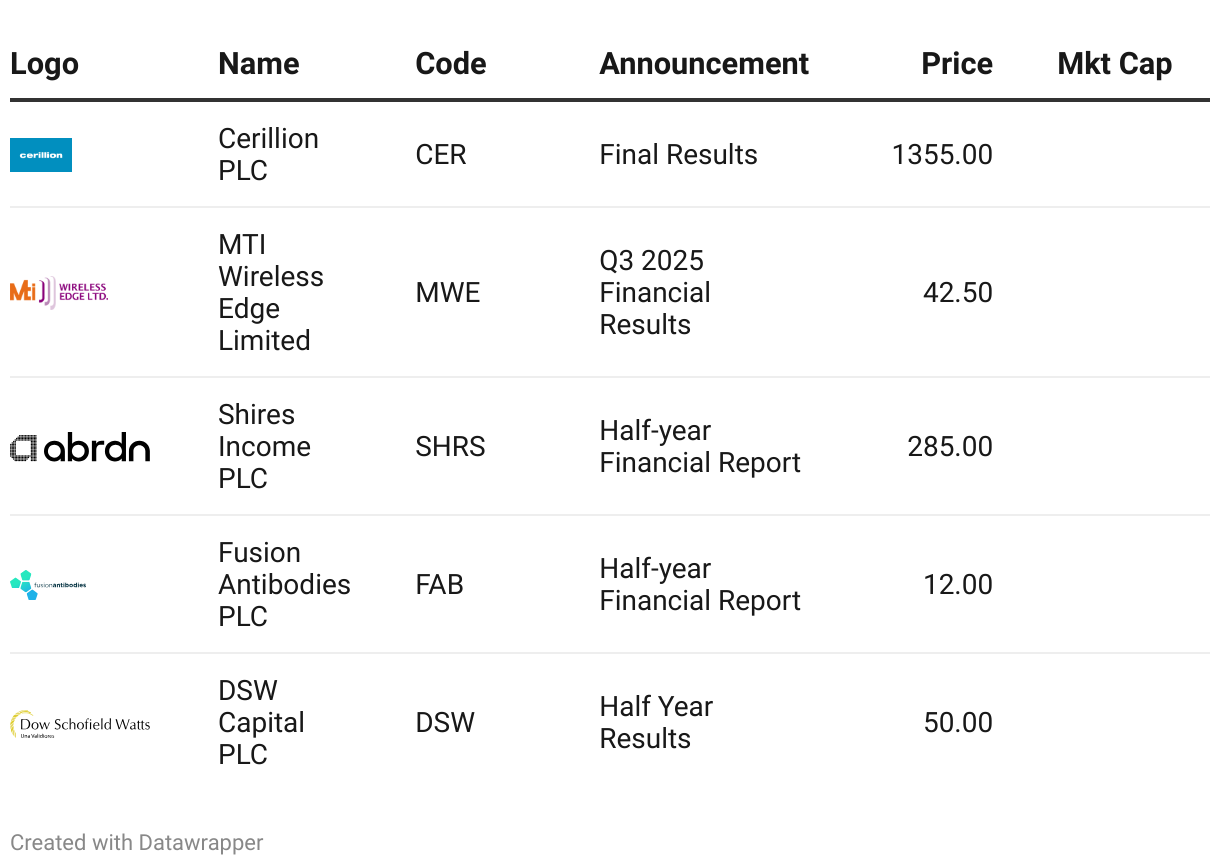Click the Announcement column header
This screenshot has height=866, width=1220.
click(704, 64)
